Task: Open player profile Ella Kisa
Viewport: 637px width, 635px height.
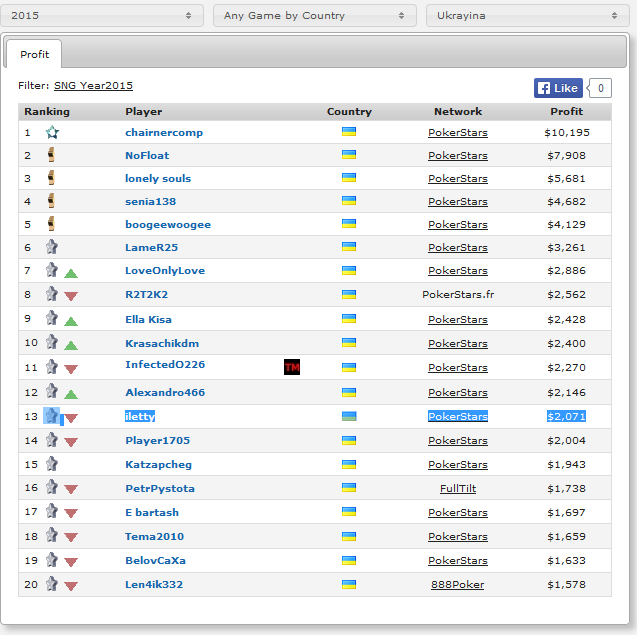Action: point(148,319)
